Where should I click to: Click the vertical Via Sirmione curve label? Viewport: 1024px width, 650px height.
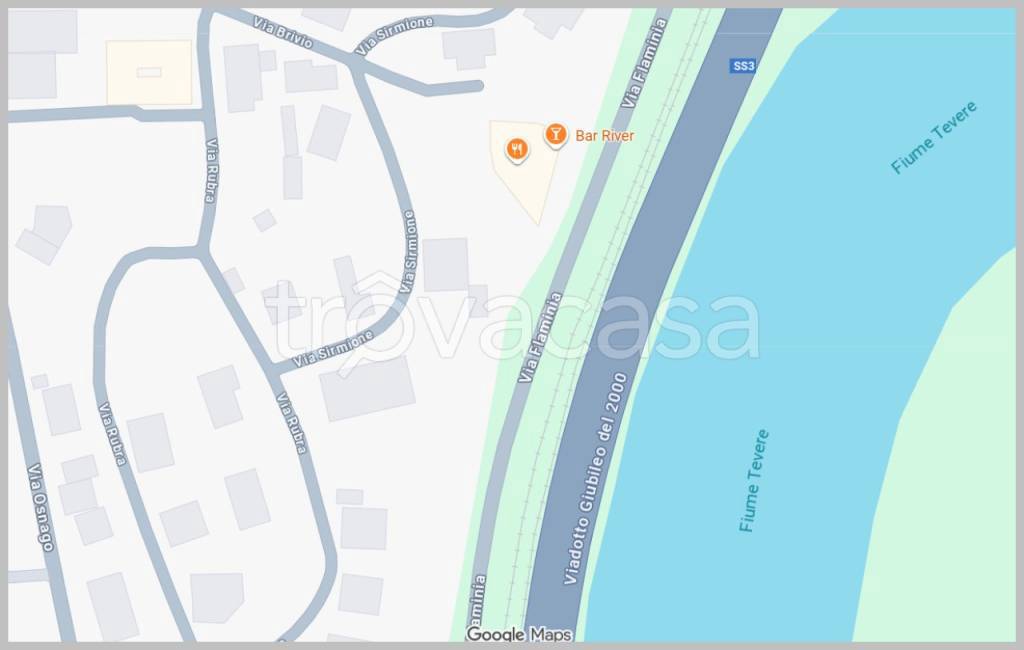pyautogui.click(x=408, y=252)
